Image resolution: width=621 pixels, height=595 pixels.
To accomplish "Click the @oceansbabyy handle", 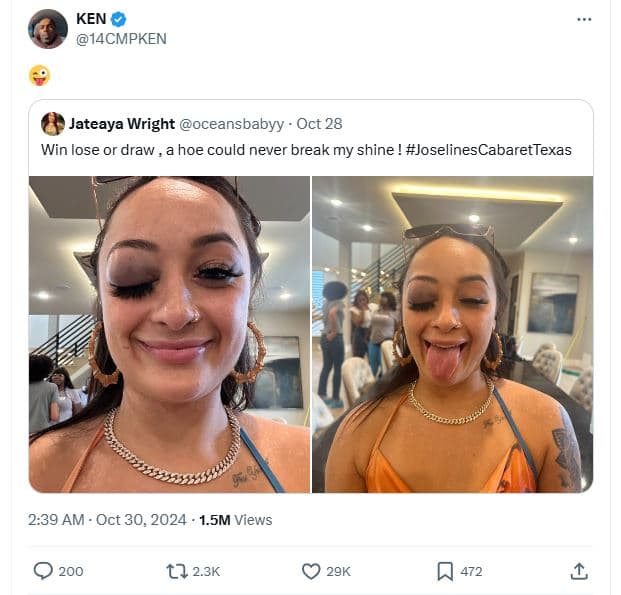I will [232, 124].
